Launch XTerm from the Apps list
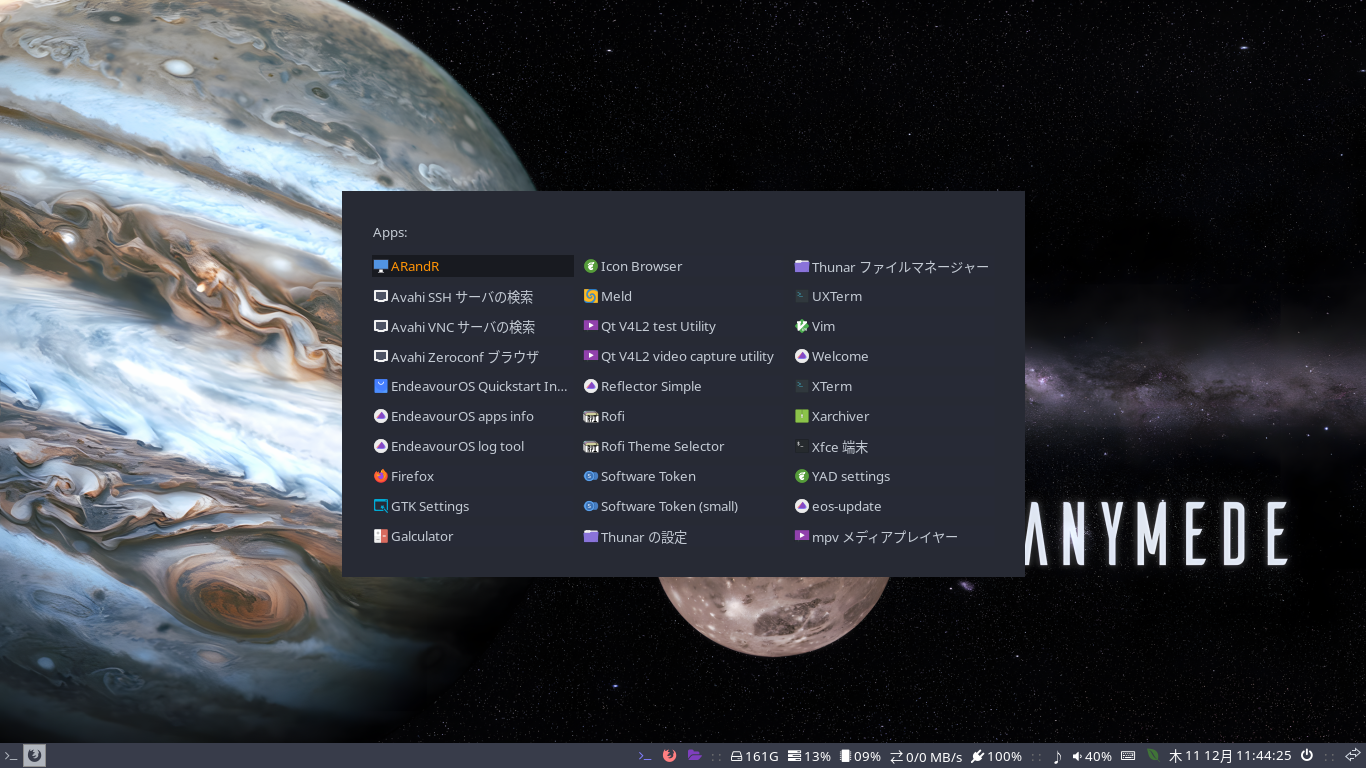 pos(895,386)
